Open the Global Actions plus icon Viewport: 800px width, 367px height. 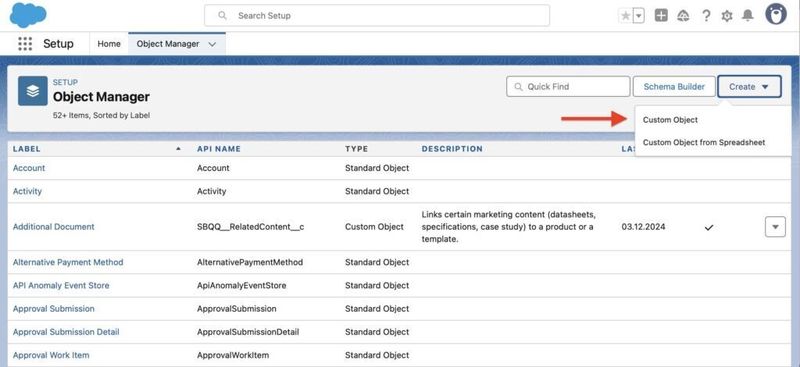point(661,16)
